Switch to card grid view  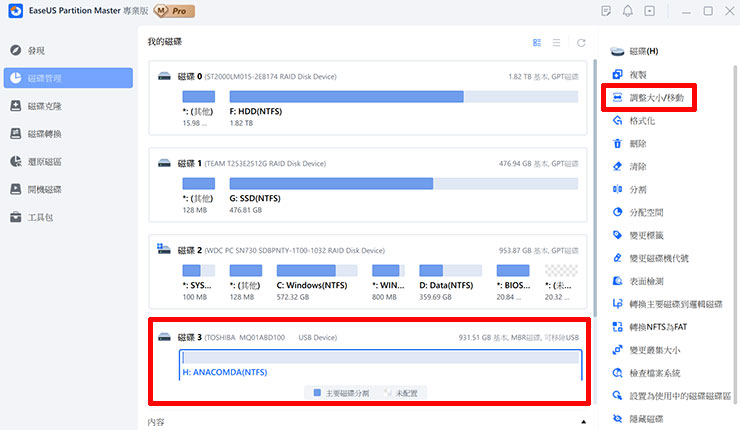tap(537, 42)
